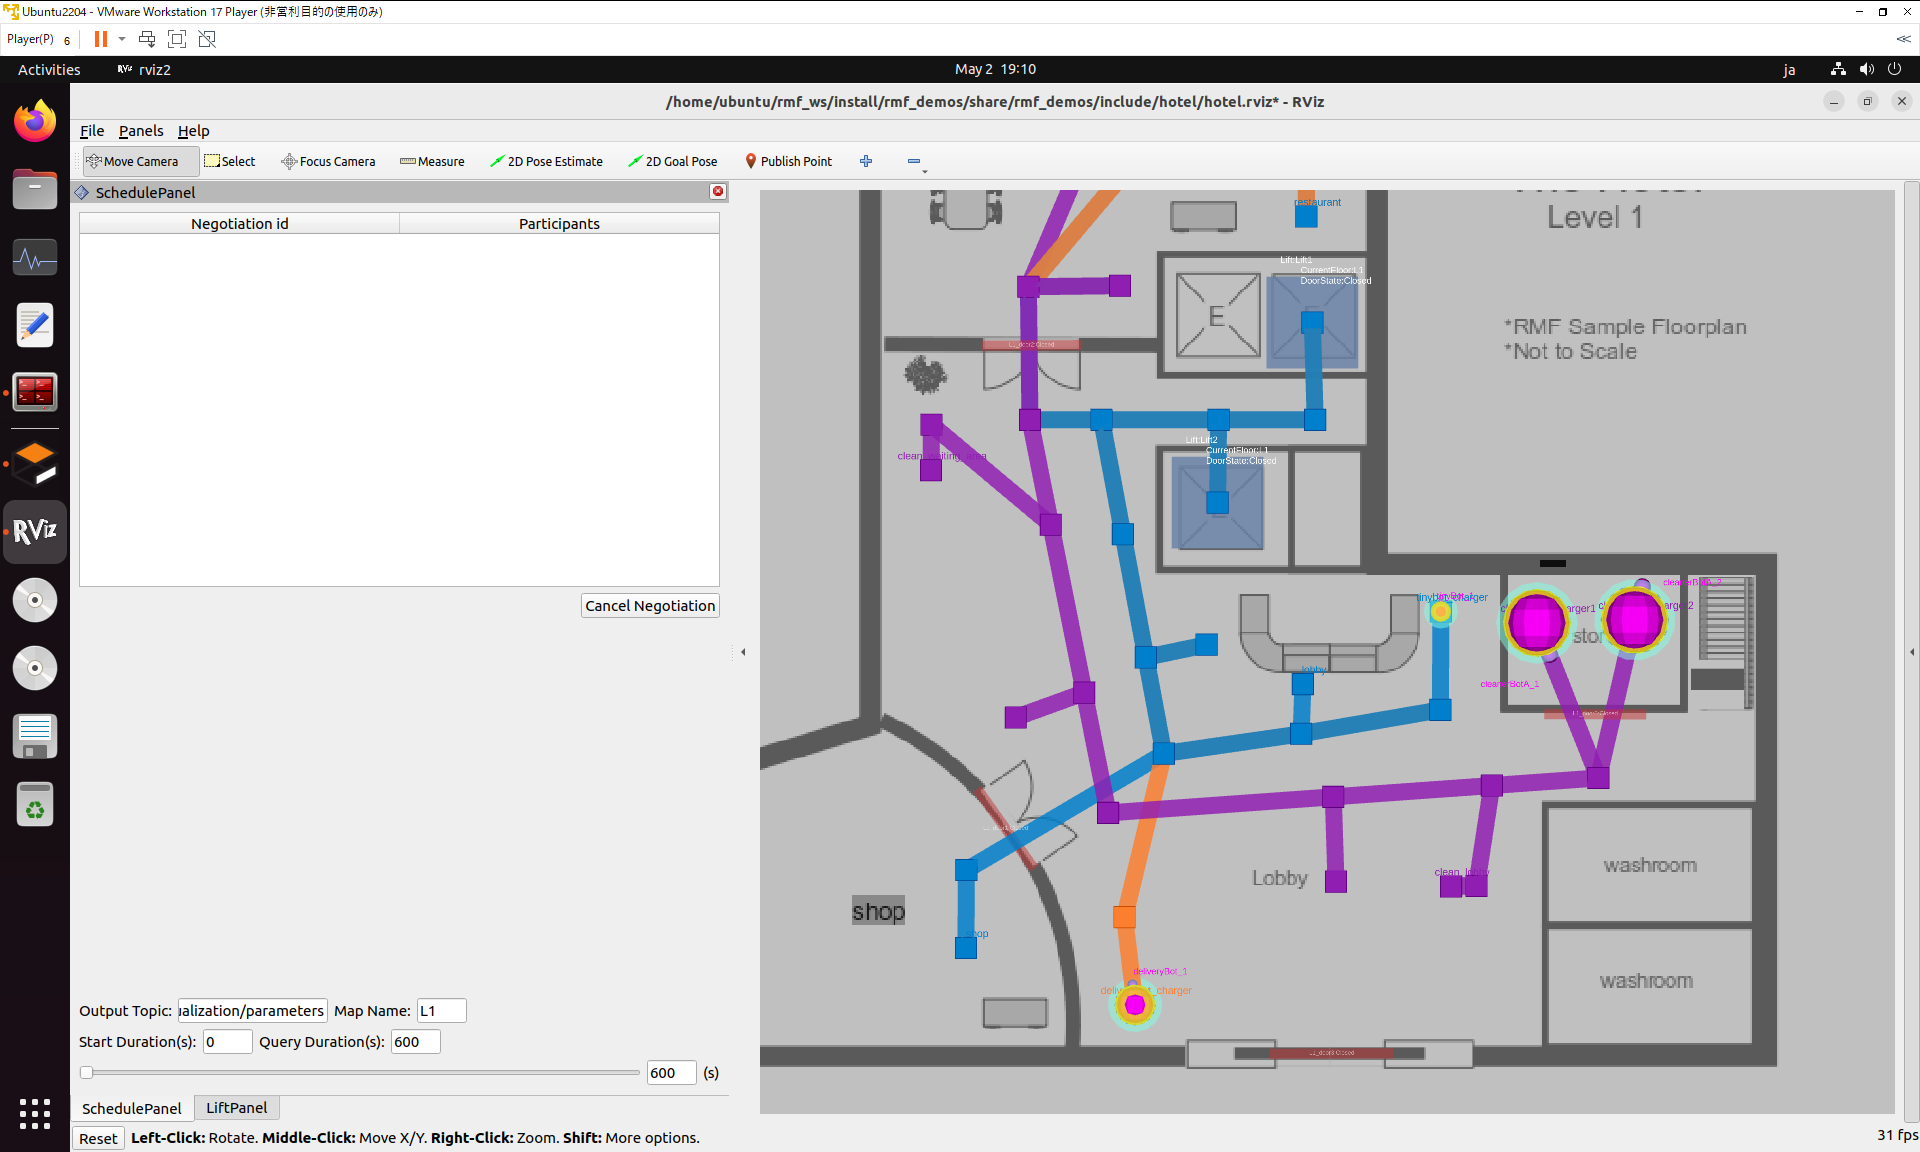Switch to the LiftPanel tab
This screenshot has width=1920, height=1152.
pyautogui.click(x=236, y=1108)
